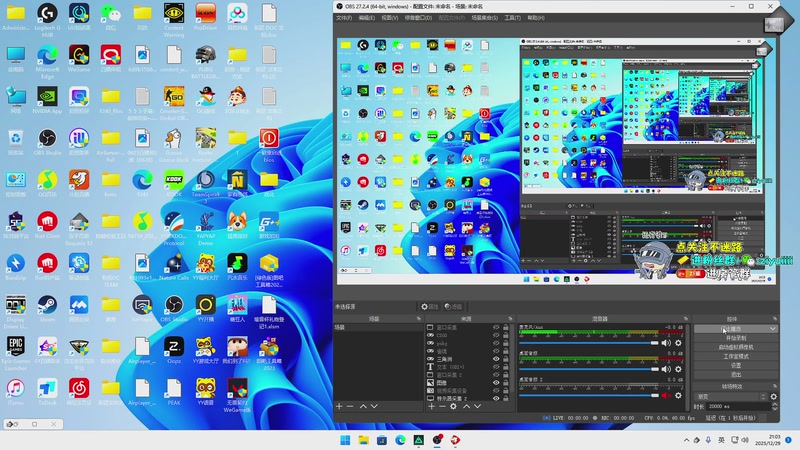Pop out the 混音器 dock icon
This screenshot has height=450, width=800.
[x=685, y=318]
